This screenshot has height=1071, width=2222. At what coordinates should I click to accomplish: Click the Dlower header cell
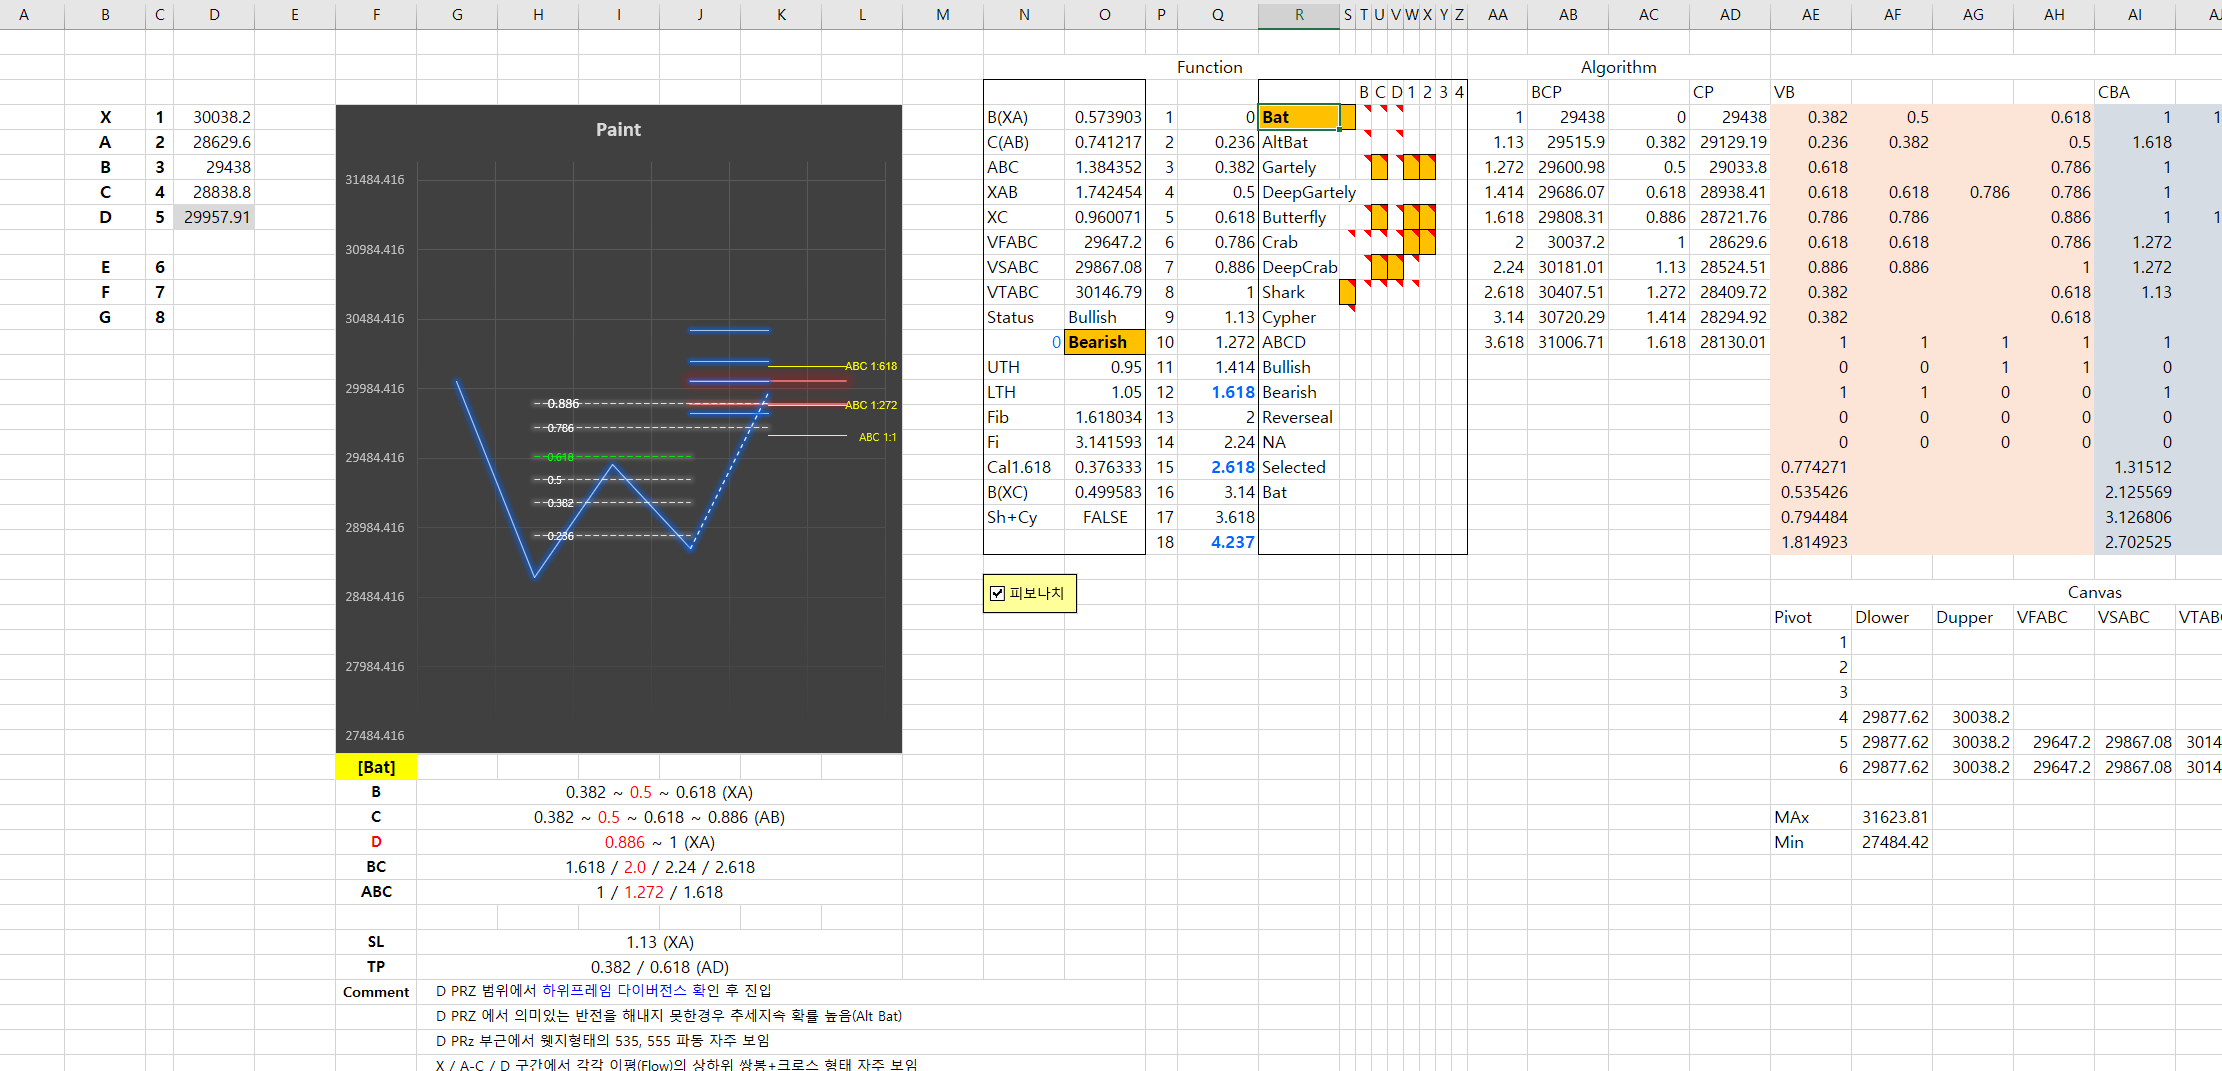tap(1892, 617)
